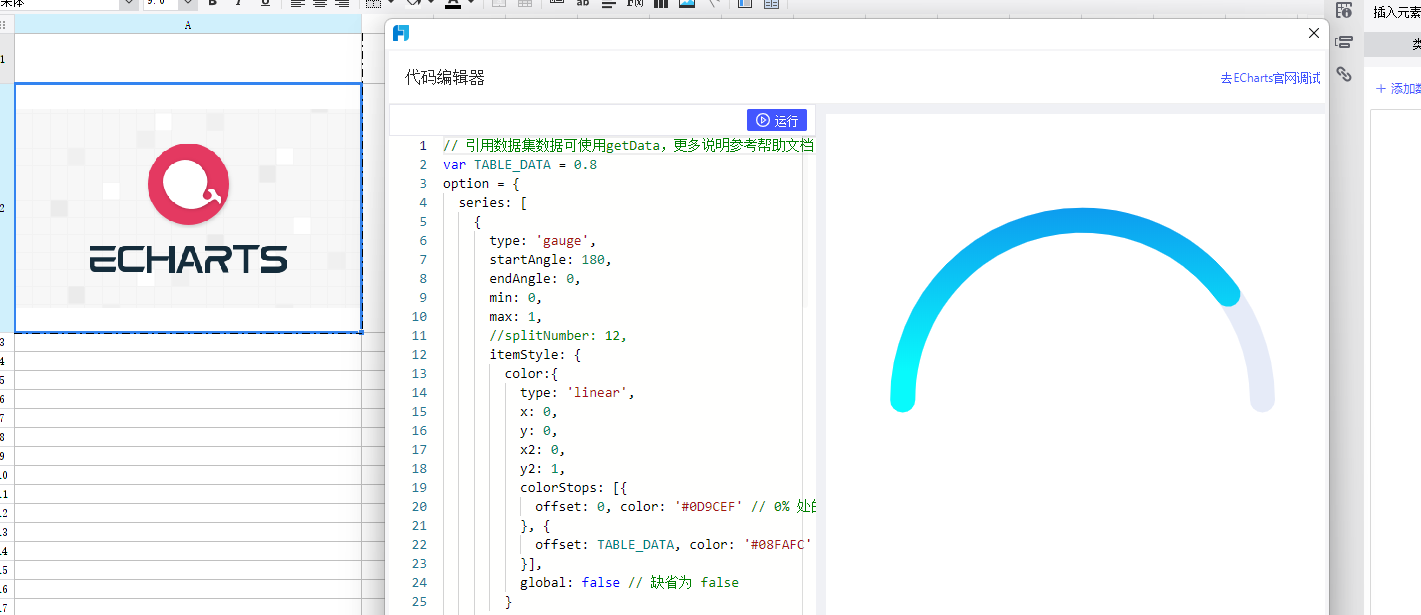Click the code line 'y2: 1,'

tap(543, 468)
